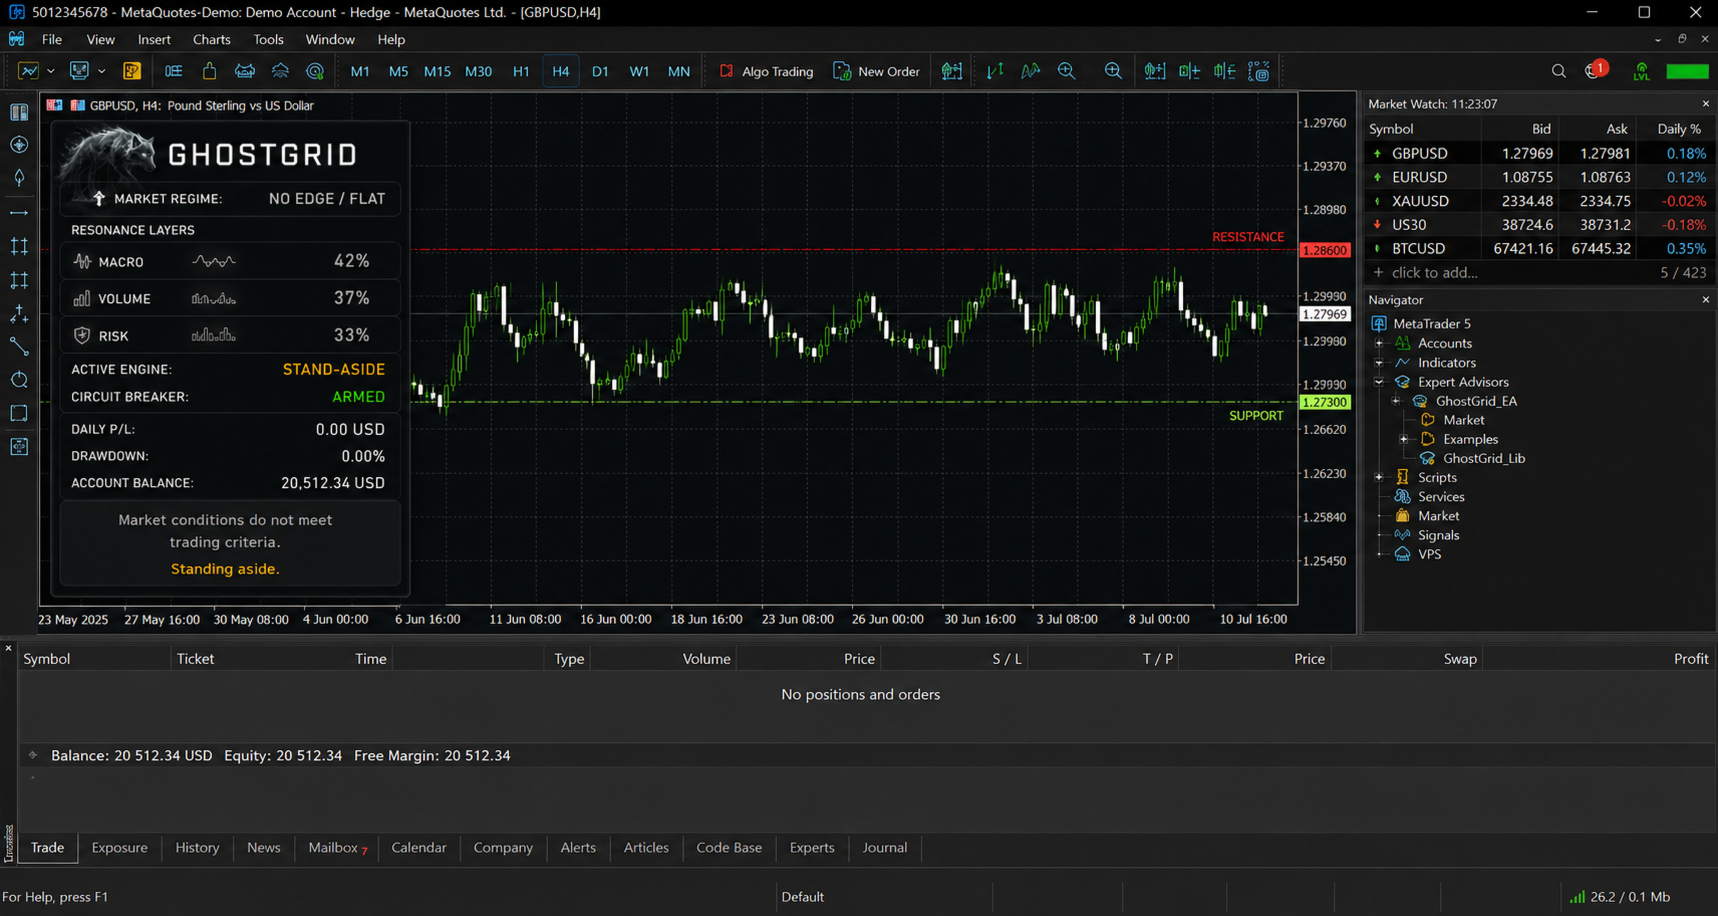Switch chart timeframe to M15

[437, 71]
